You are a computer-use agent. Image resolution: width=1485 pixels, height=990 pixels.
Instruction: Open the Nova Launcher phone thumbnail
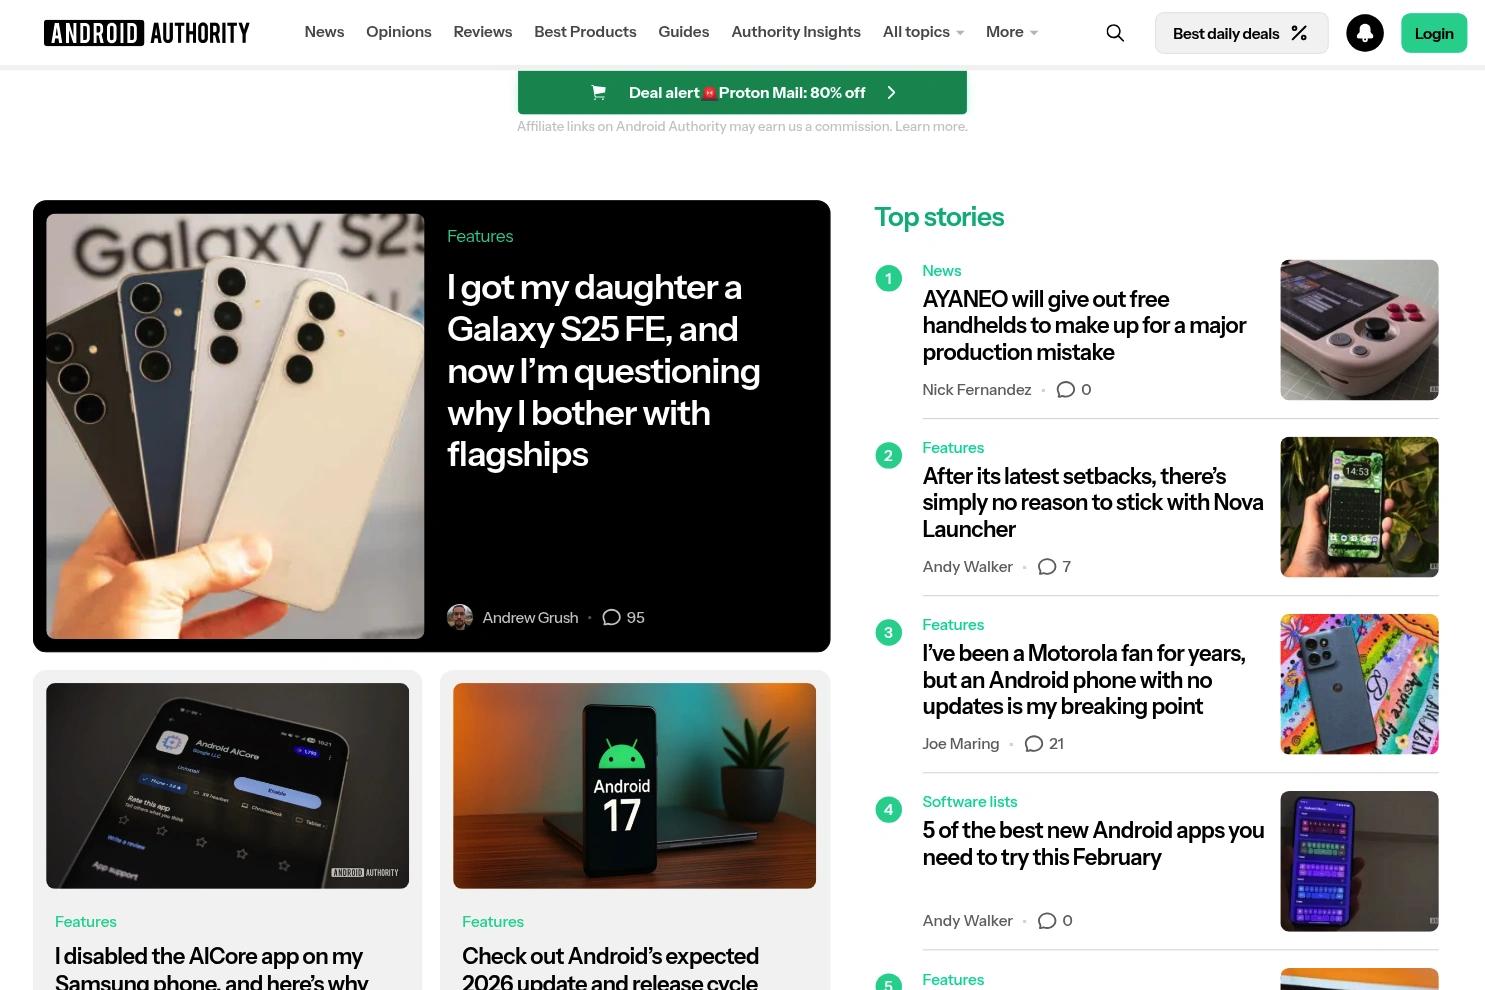pos(1360,507)
